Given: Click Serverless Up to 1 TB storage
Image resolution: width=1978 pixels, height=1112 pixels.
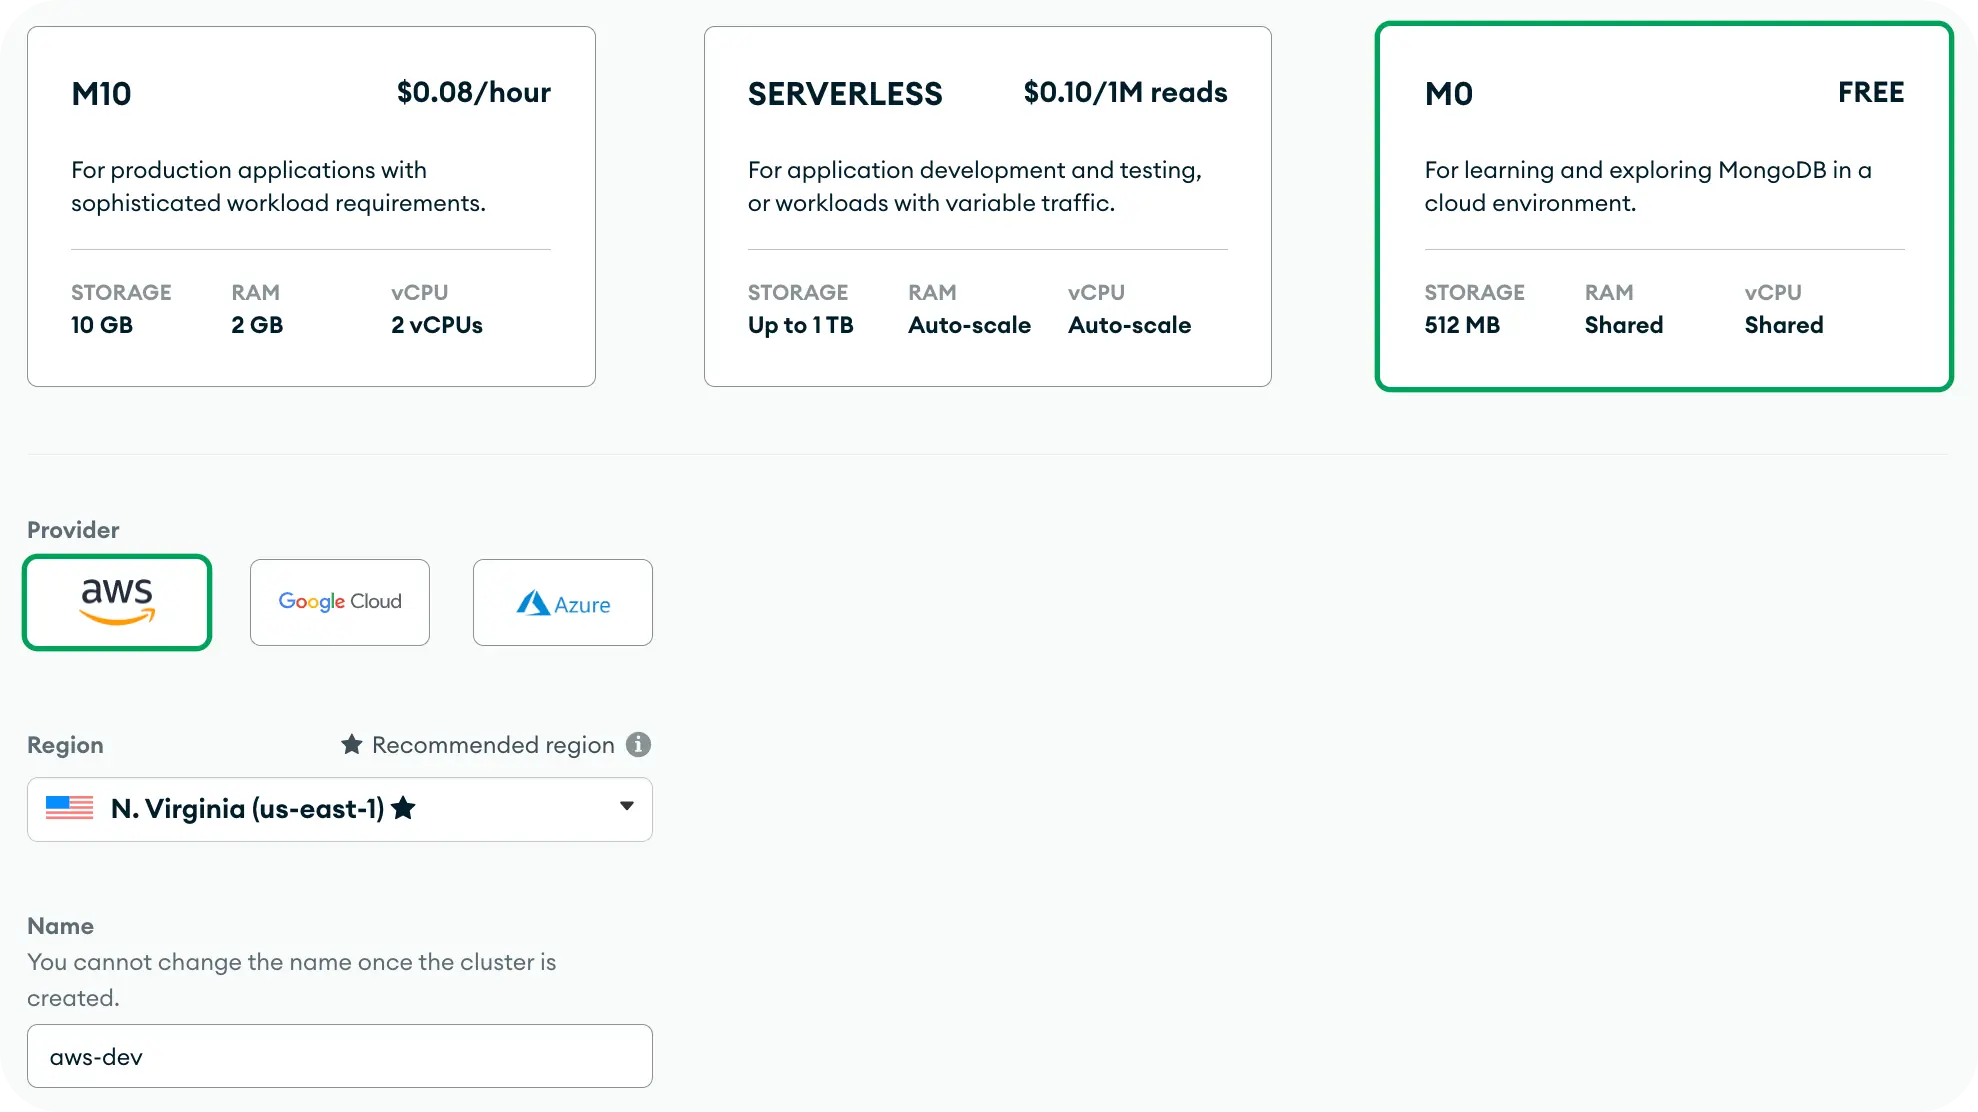Looking at the screenshot, I should 800,325.
